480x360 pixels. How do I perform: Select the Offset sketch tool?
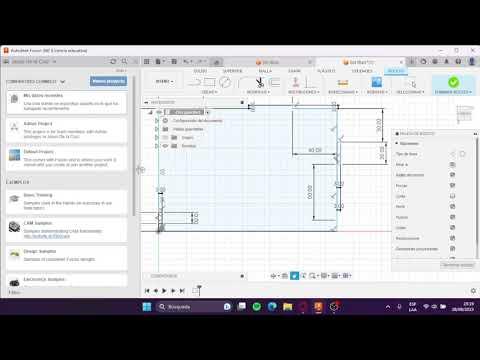pos(274,82)
